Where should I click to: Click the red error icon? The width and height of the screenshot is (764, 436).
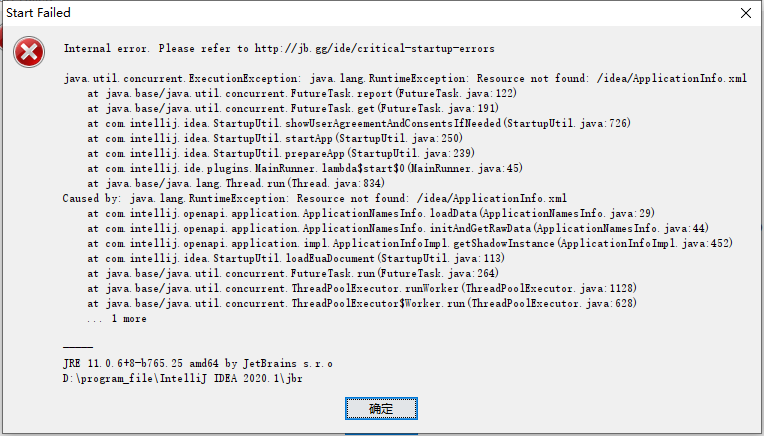pyautogui.click(x=29, y=52)
